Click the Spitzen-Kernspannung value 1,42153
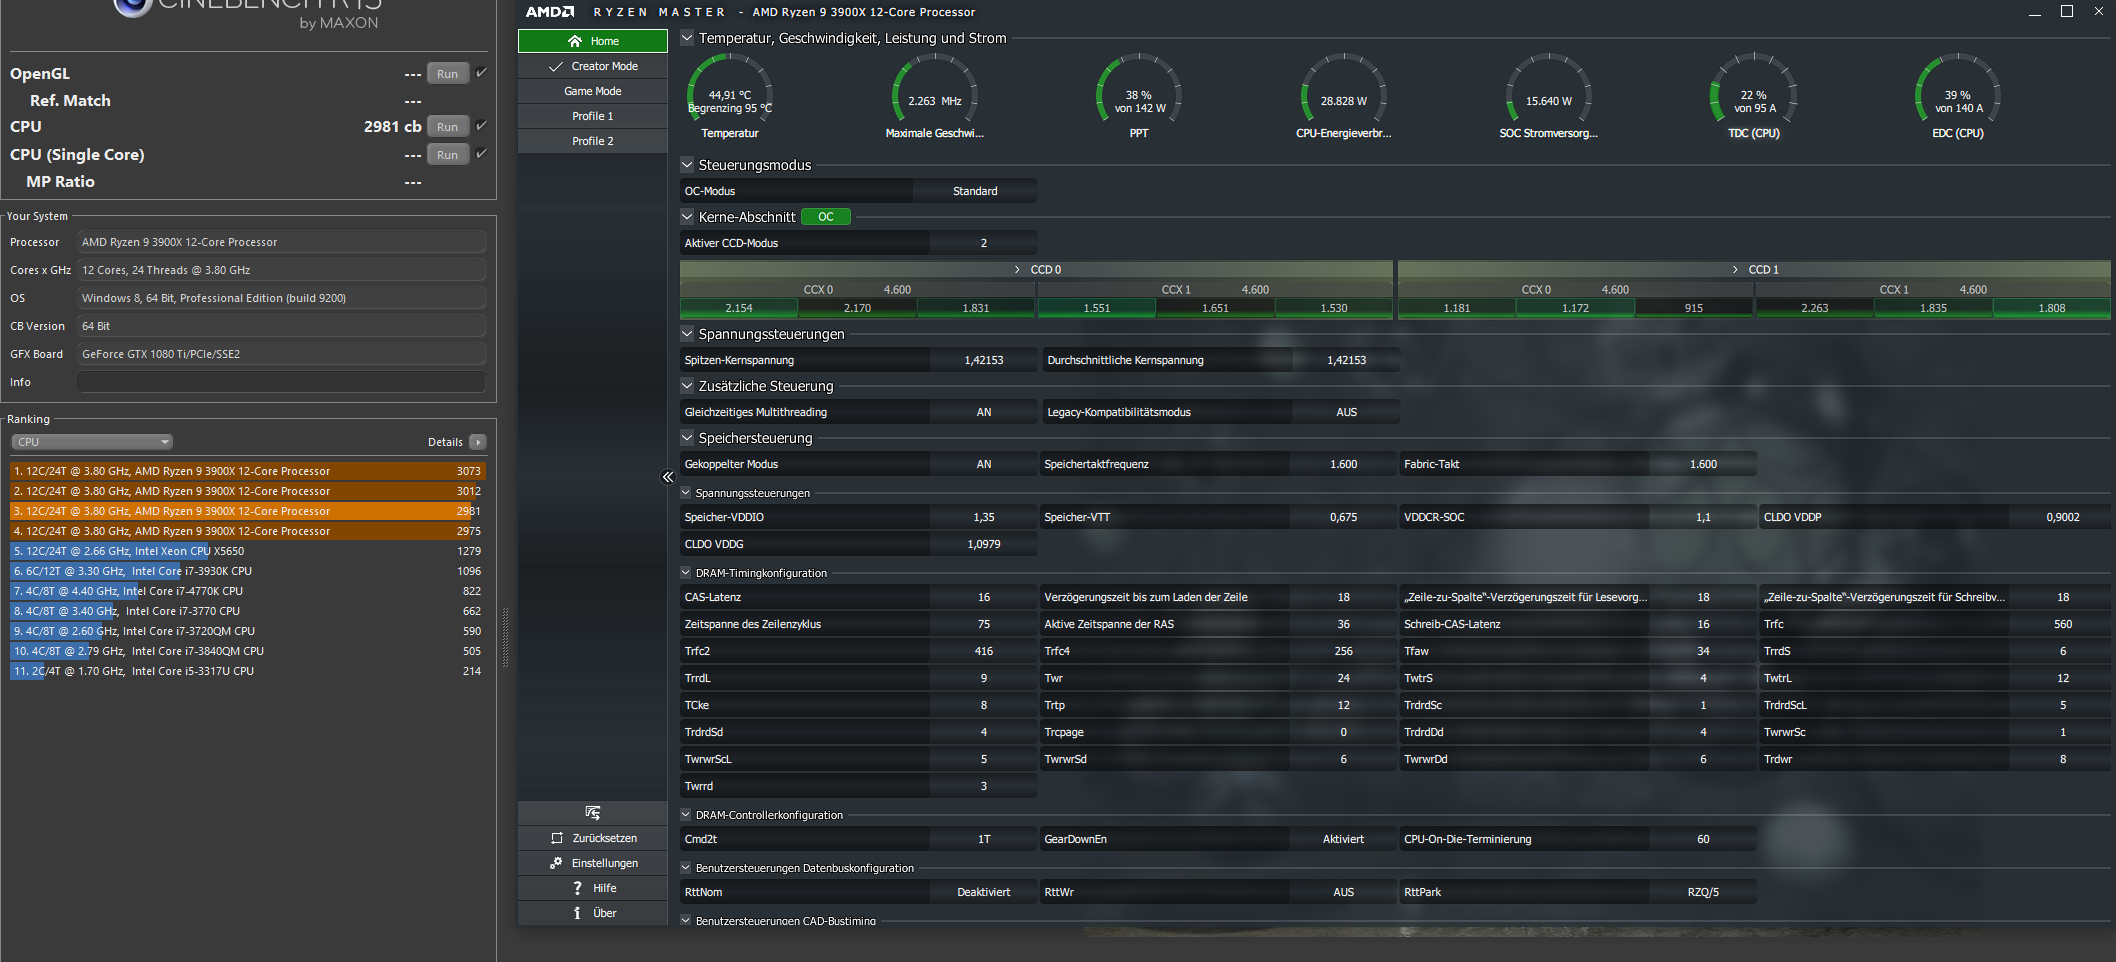The width and height of the screenshot is (2116, 962). [984, 360]
